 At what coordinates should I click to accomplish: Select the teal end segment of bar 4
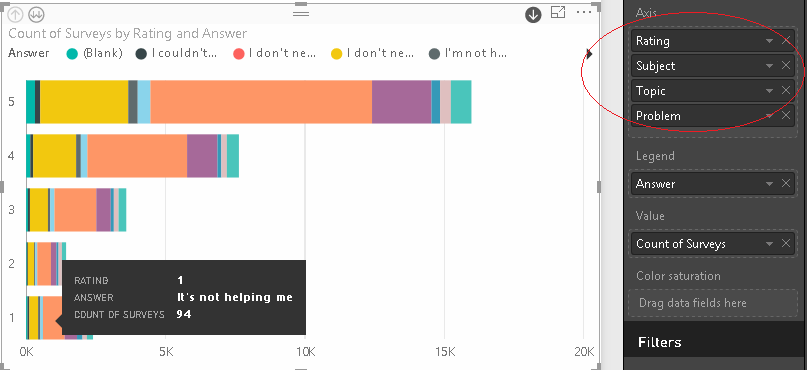point(233,156)
